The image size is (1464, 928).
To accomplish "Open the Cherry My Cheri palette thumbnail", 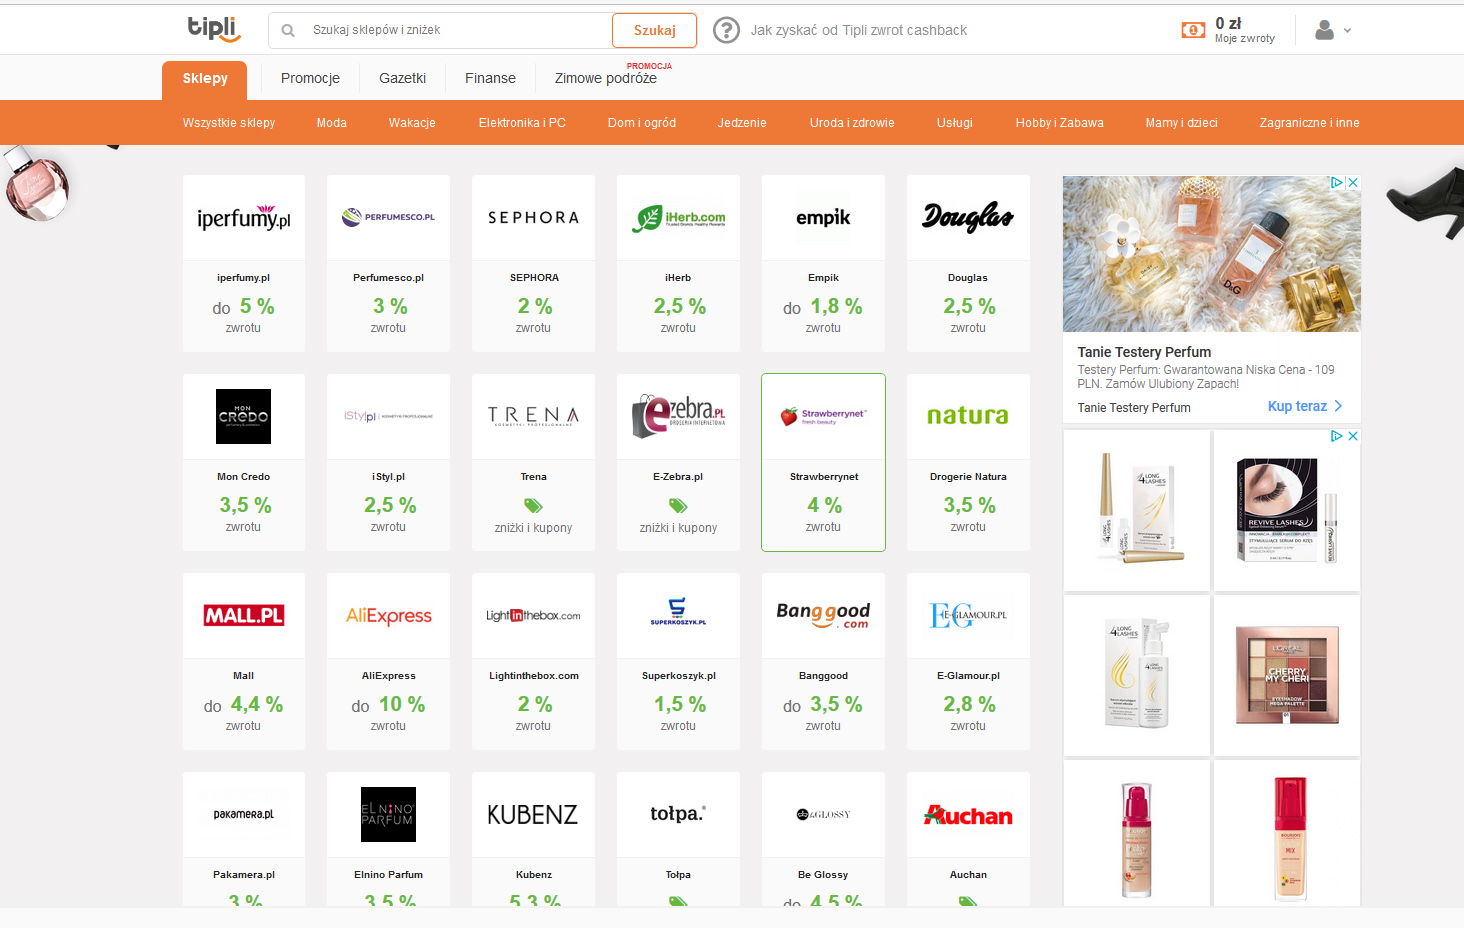I will coord(1287,675).
